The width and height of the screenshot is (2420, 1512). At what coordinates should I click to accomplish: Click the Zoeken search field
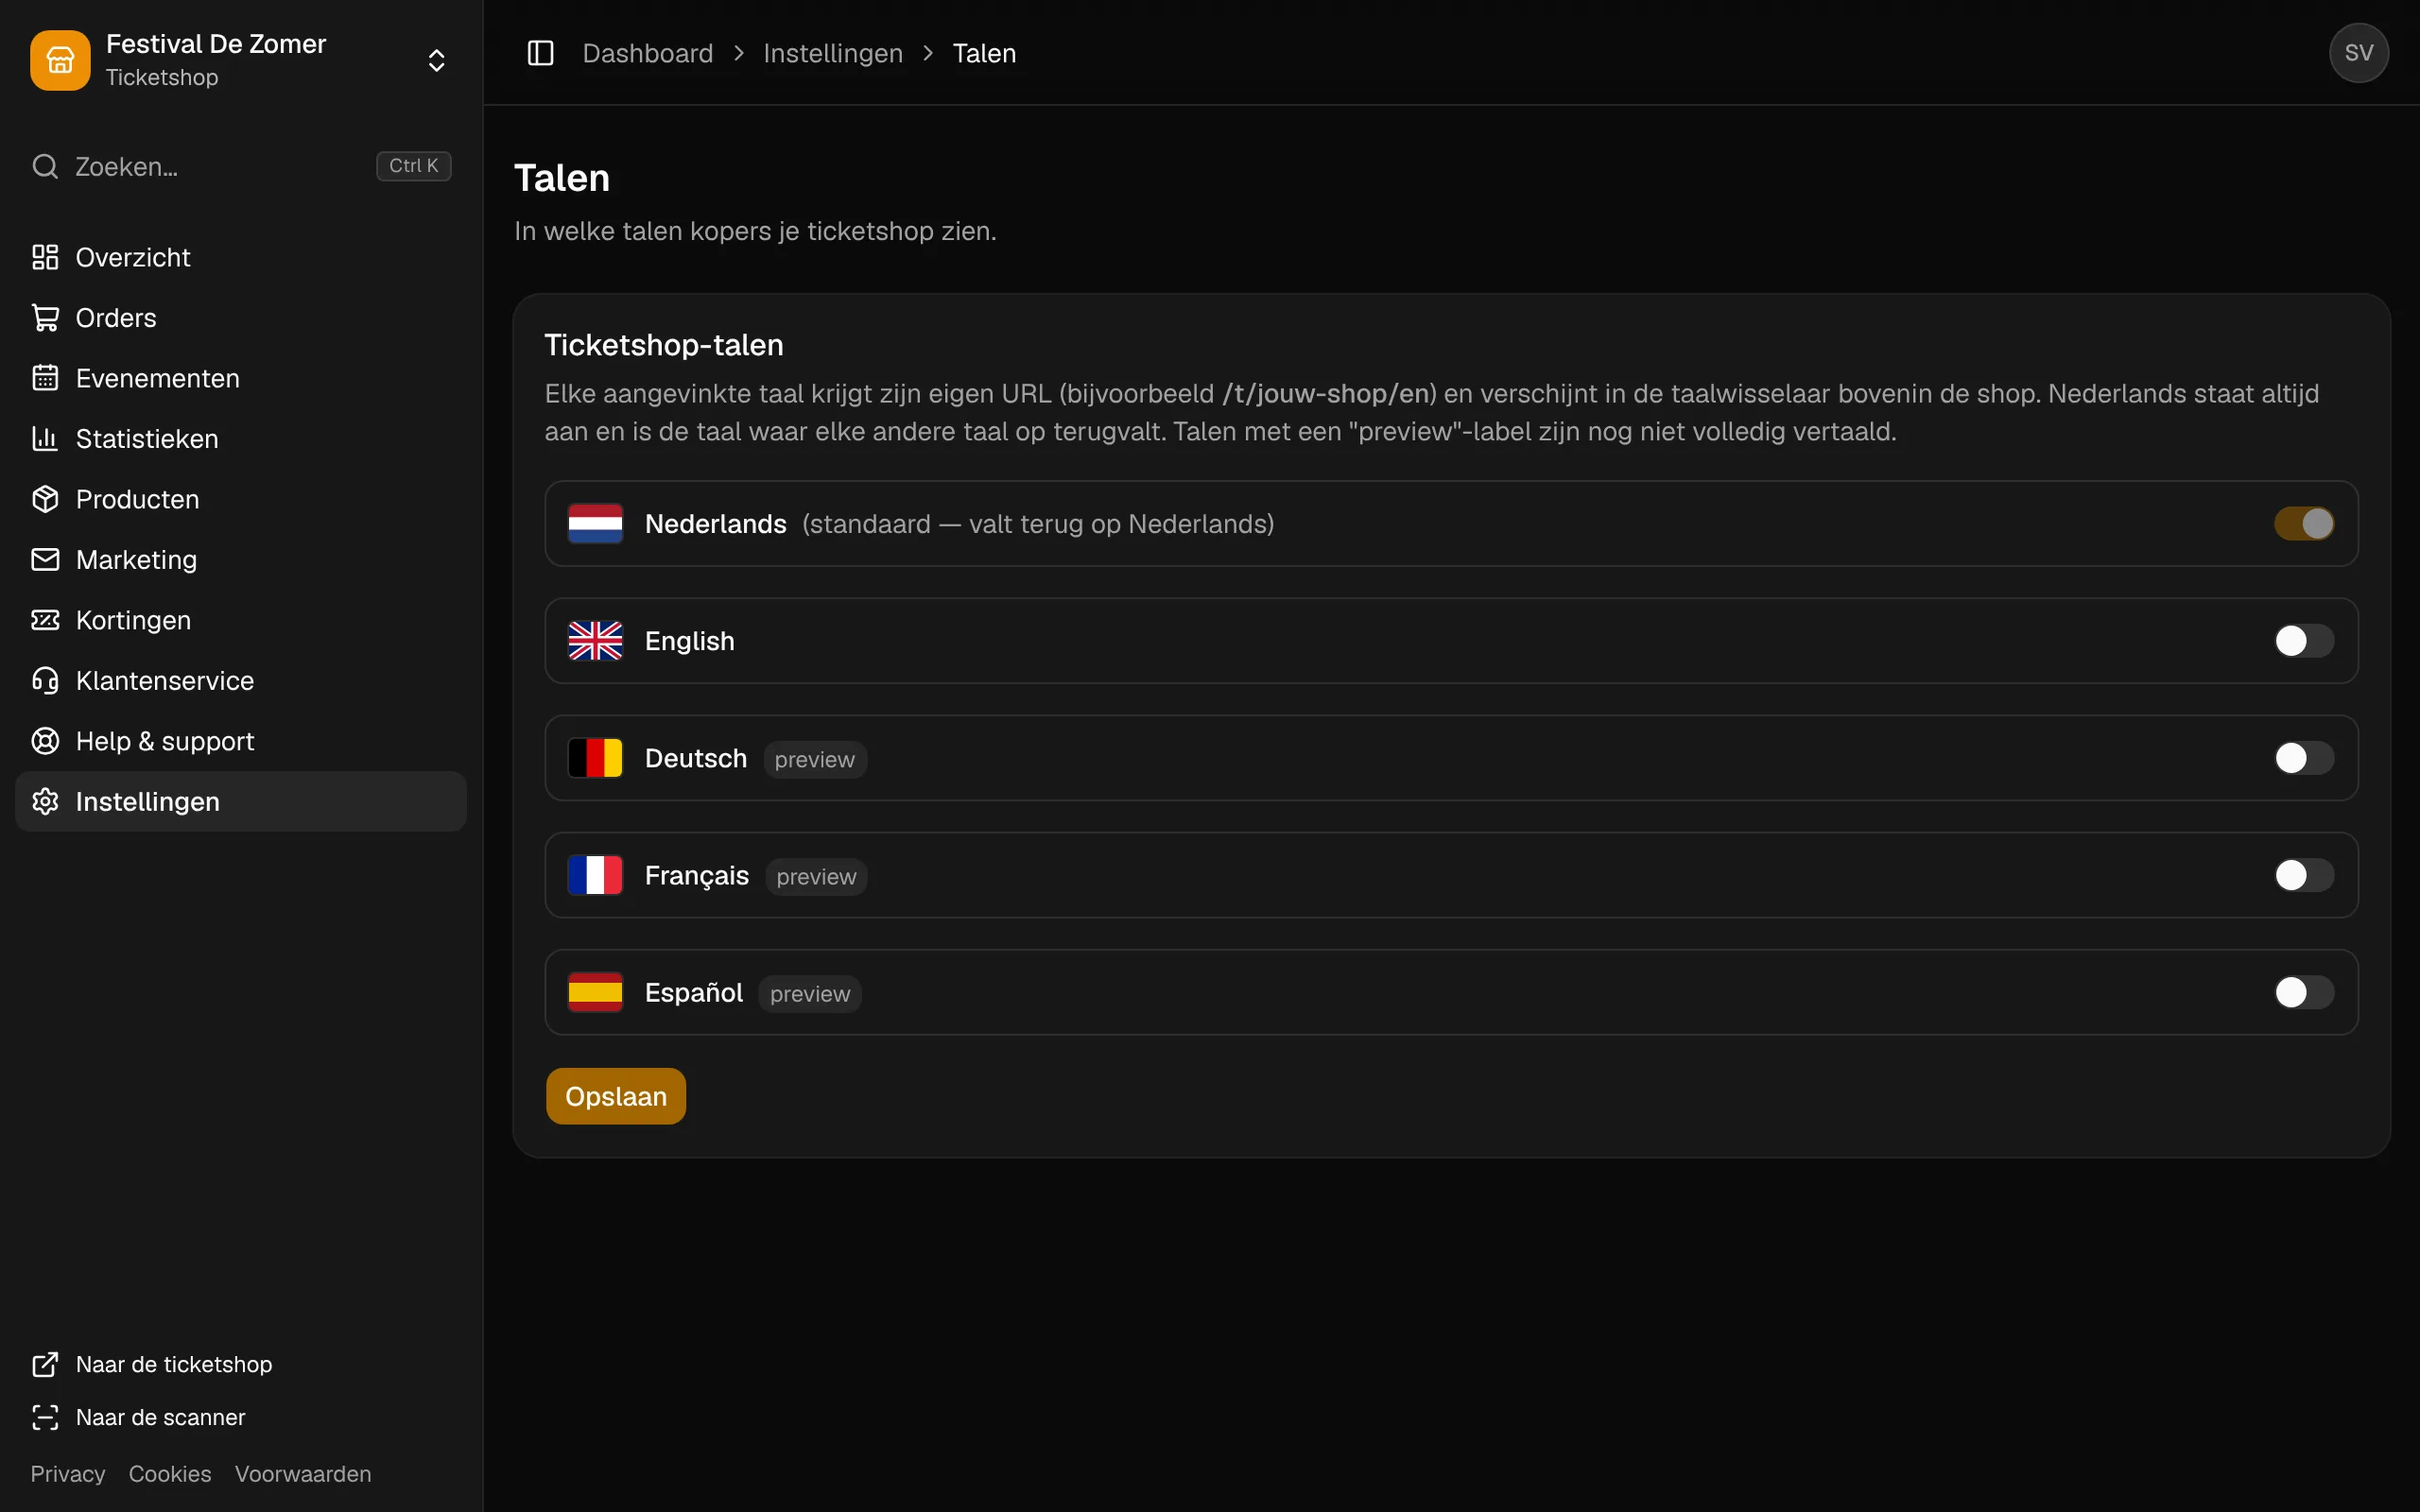click(241, 166)
